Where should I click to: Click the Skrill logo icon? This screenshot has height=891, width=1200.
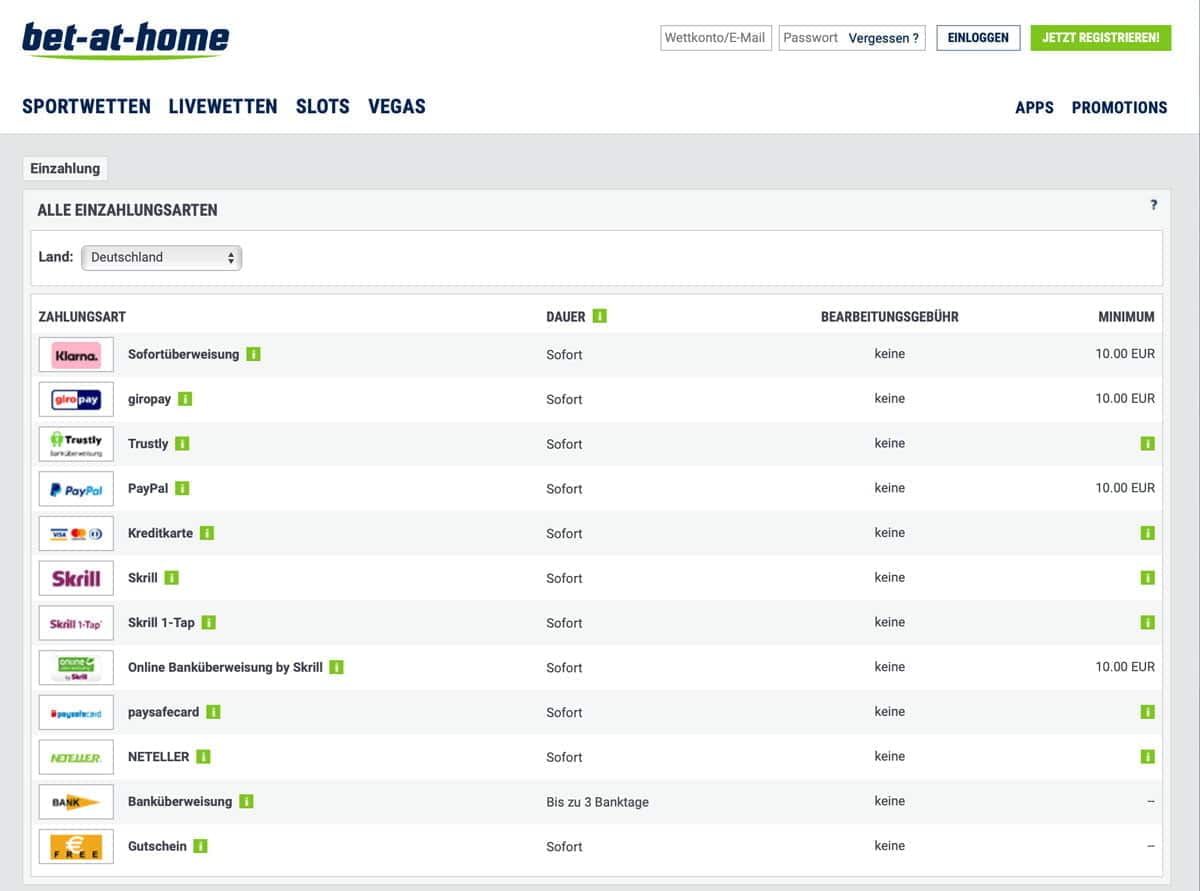pos(76,578)
